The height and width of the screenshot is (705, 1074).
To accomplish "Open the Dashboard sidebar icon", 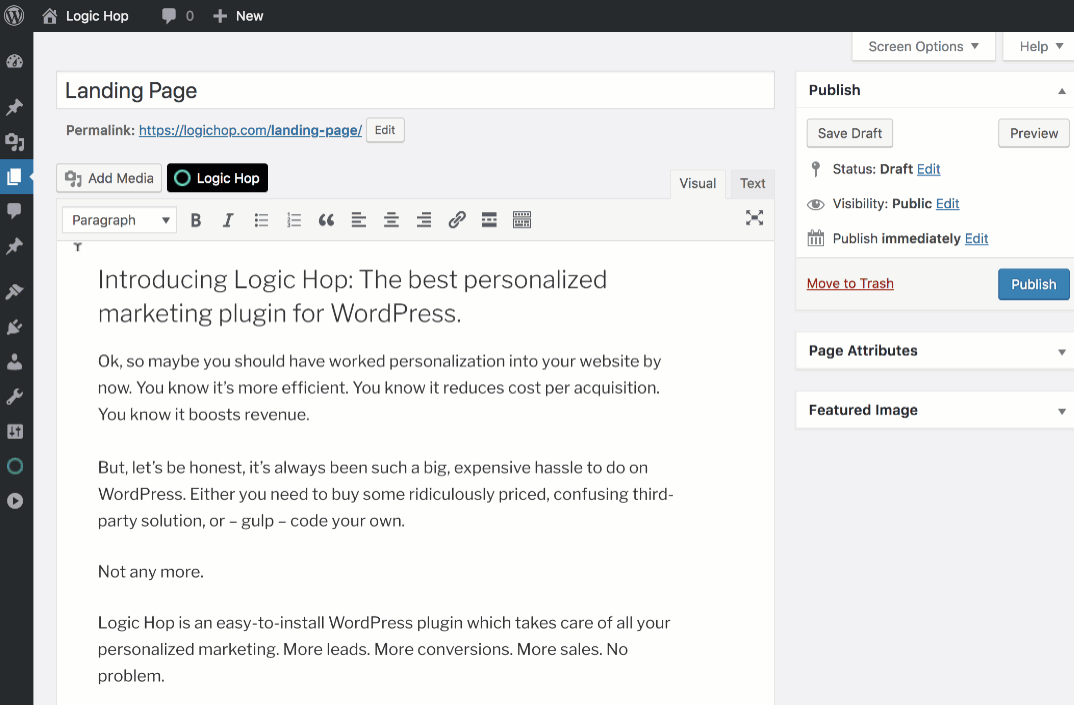I will (x=14, y=62).
